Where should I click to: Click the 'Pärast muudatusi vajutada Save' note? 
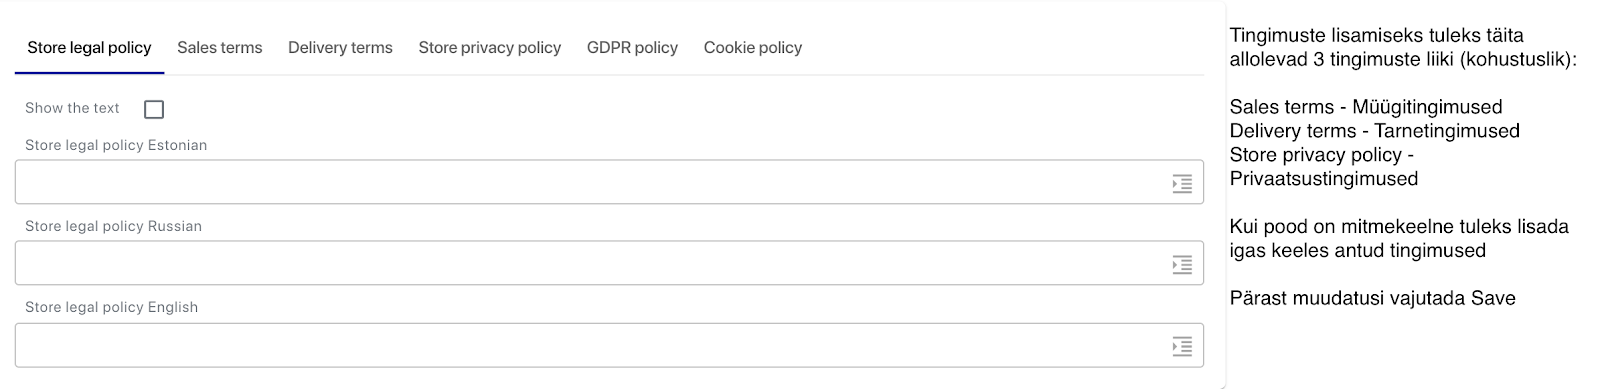1373,298
